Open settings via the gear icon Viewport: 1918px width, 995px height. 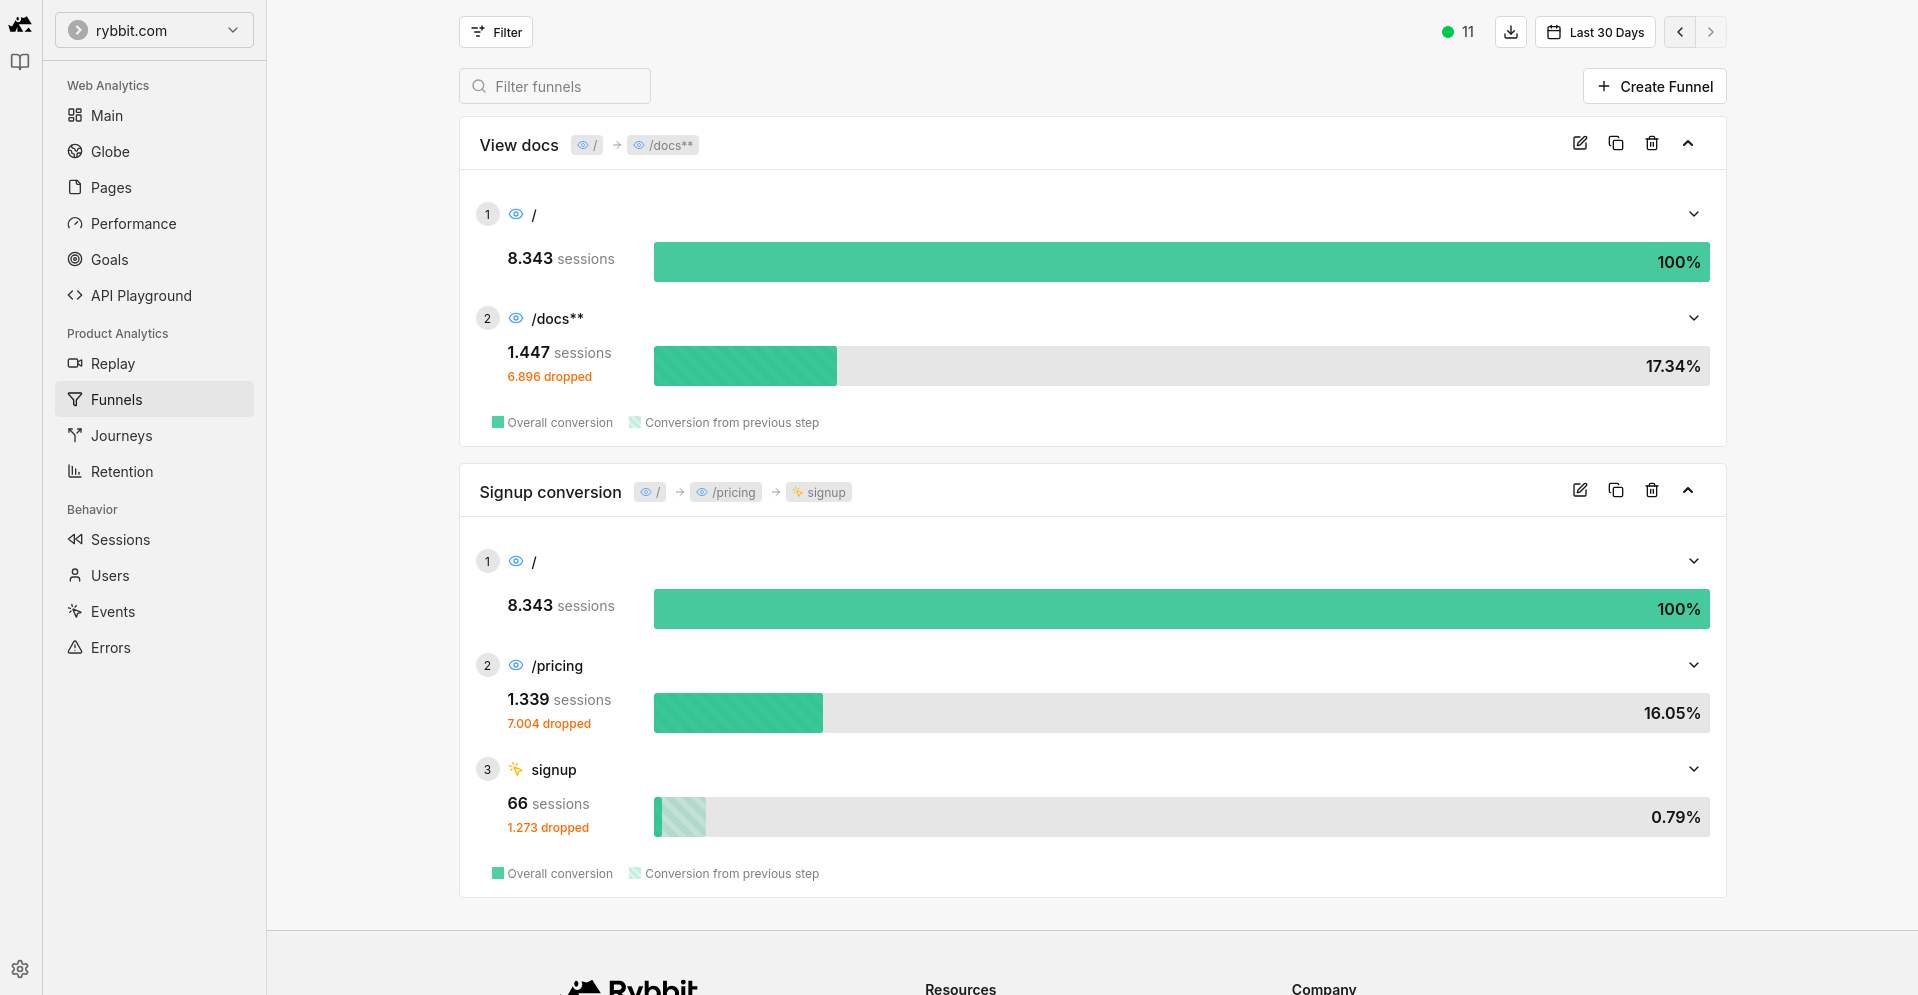20,968
